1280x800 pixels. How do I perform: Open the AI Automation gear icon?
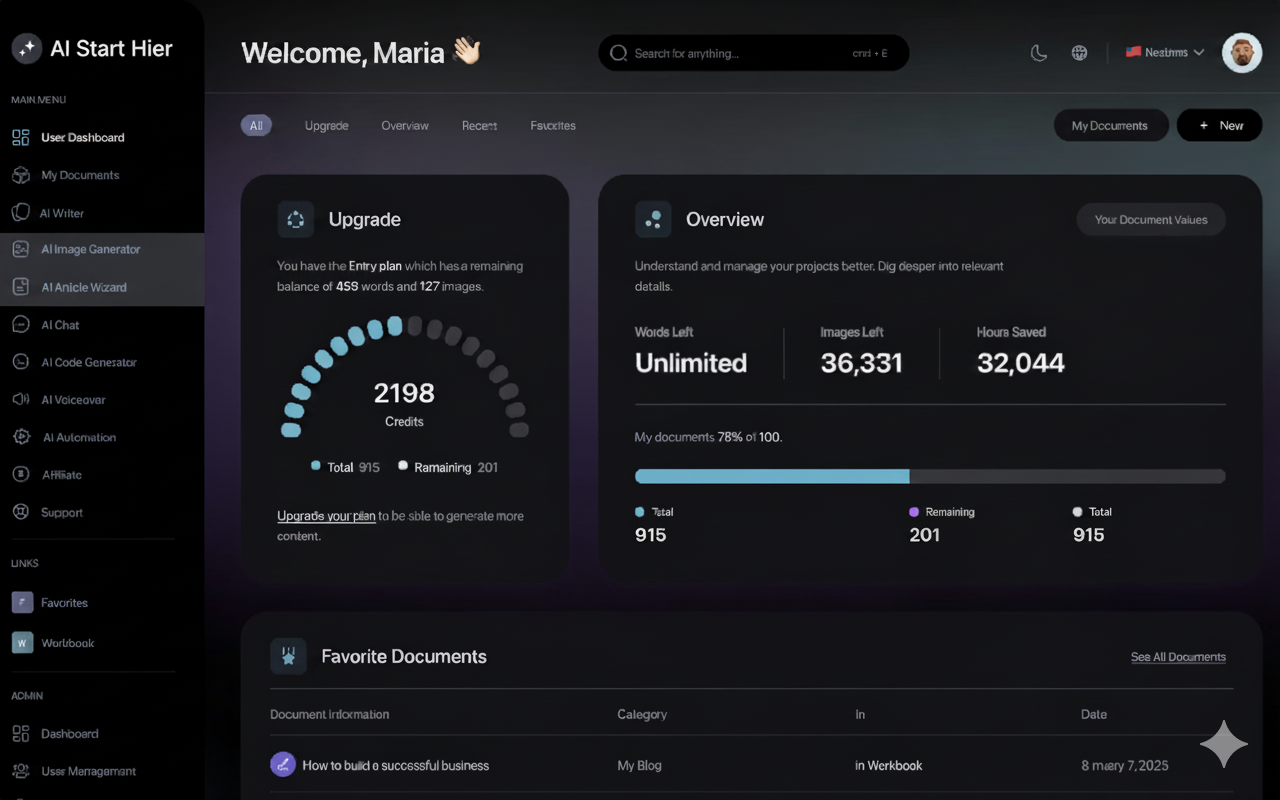tap(21, 437)
